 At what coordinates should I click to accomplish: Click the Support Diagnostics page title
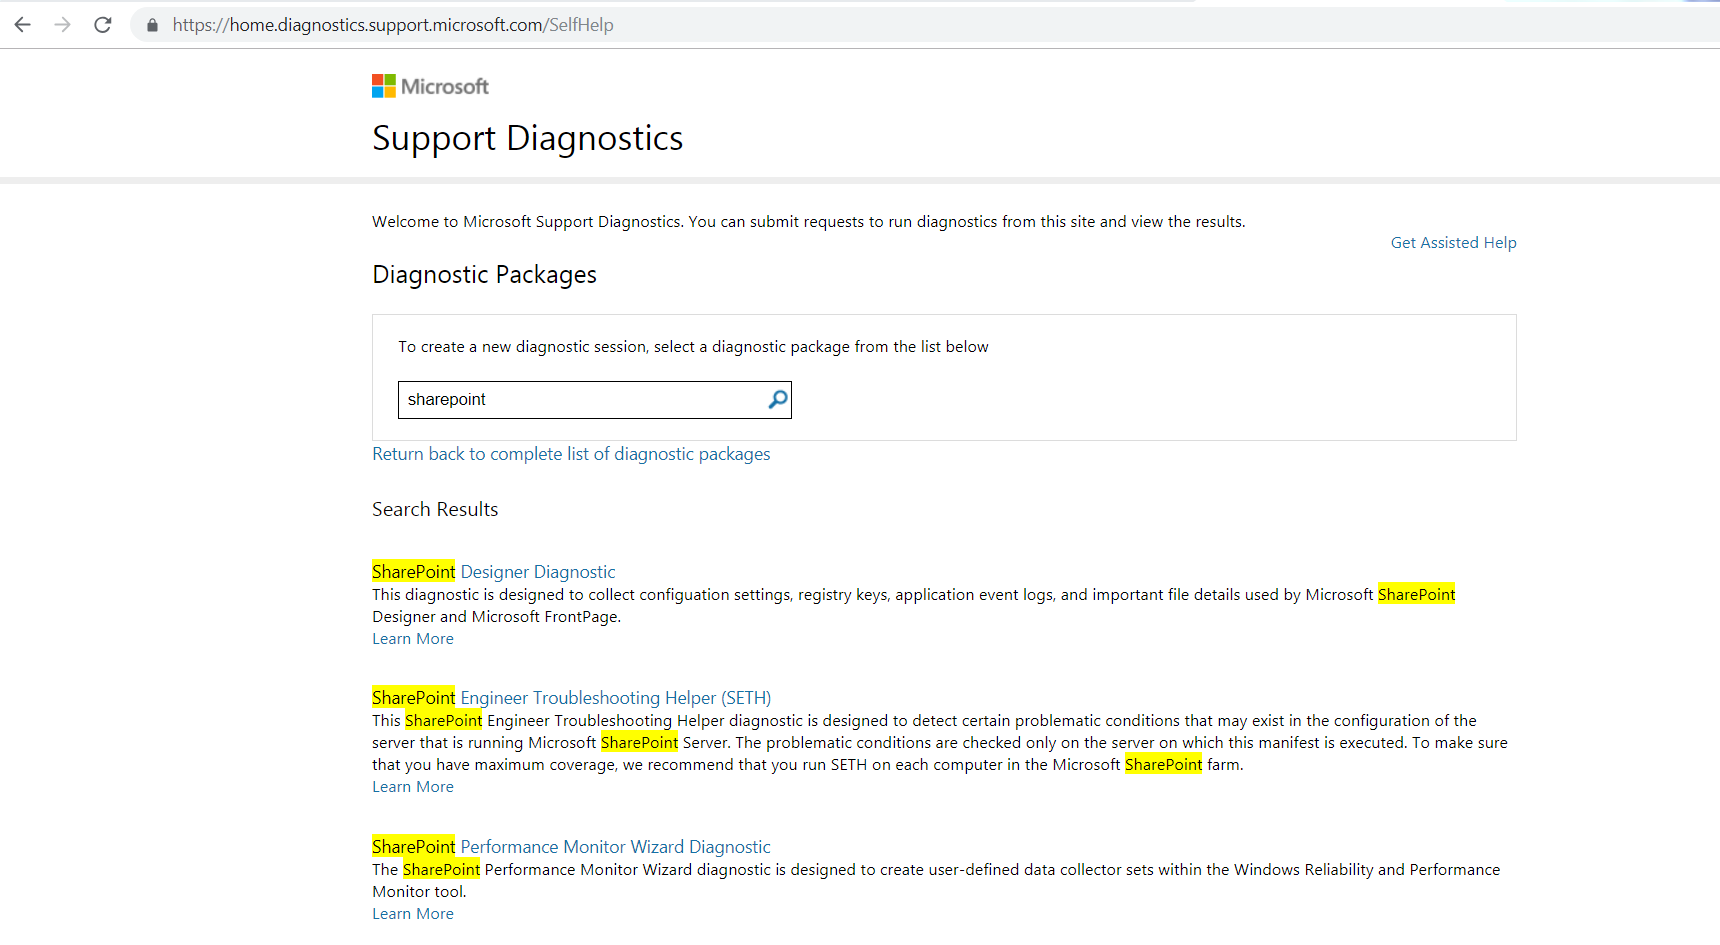click(x=527, y=138)
